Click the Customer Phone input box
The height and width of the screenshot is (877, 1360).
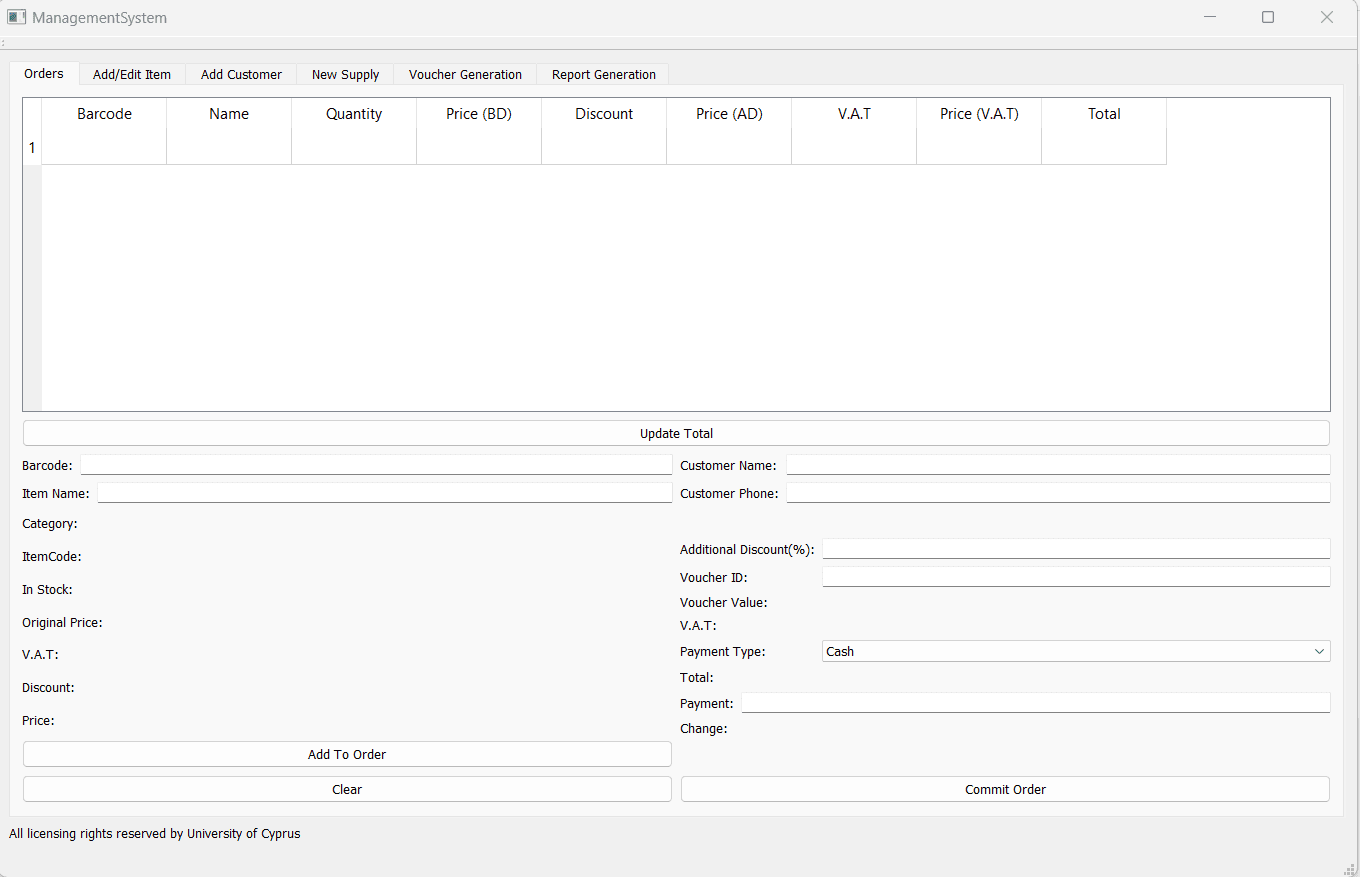tap(1057, 493)
